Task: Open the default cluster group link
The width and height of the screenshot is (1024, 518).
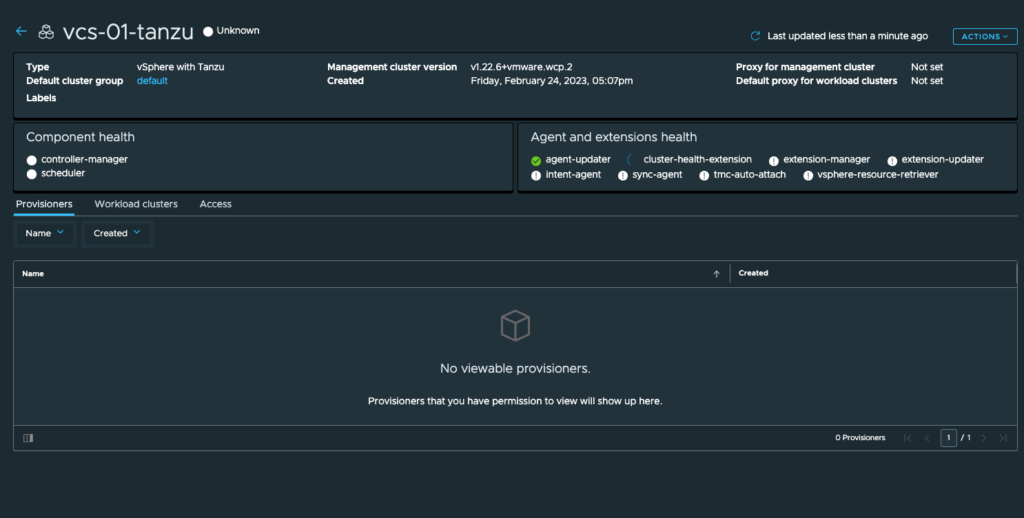Action: click(x=152, y=81)
